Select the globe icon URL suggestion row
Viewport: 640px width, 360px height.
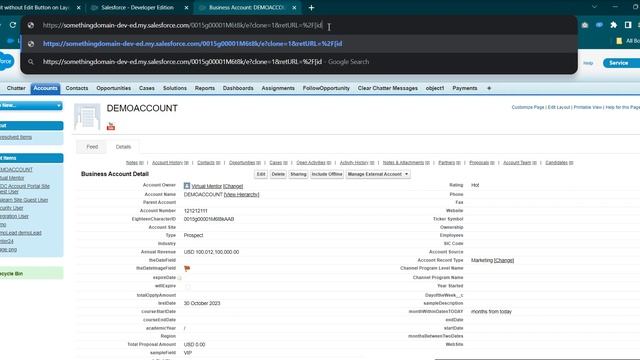(x=299, y=44)
